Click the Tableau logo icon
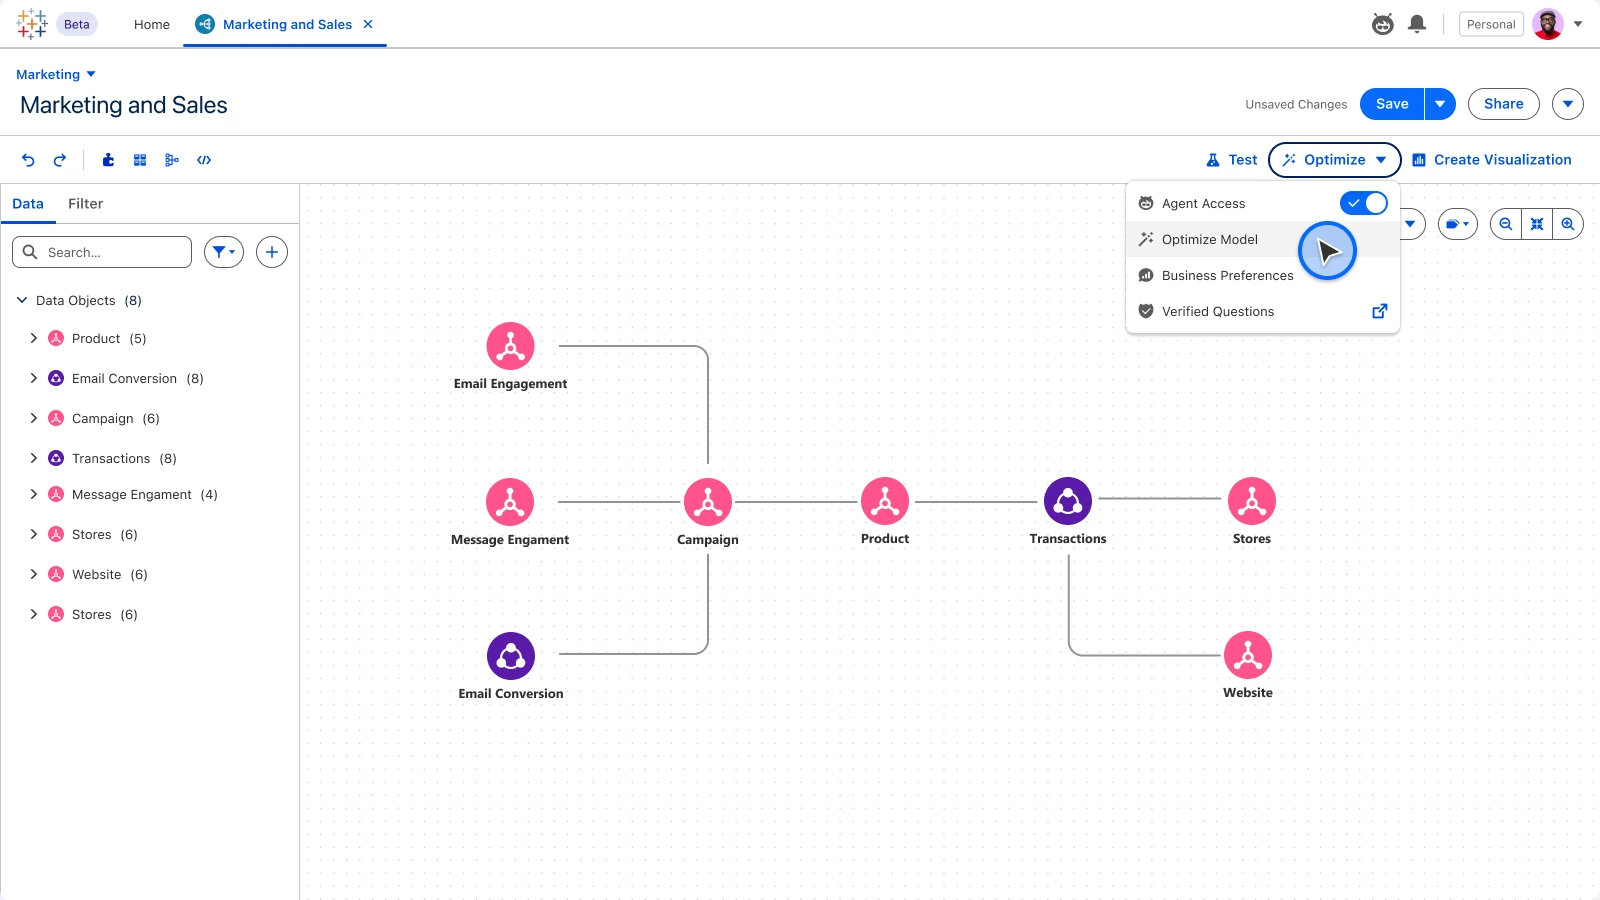Image resolution: width=1600 pixels, height=900 pixels. (32, 24)
